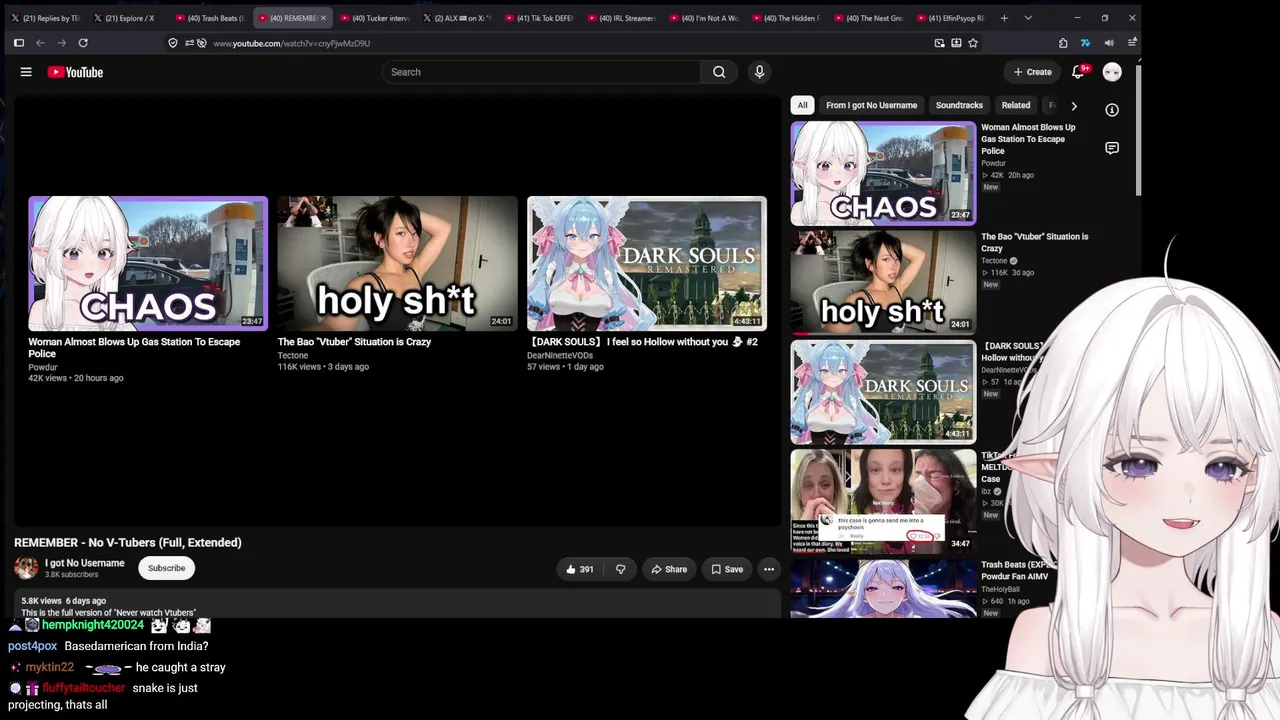This screenshot has height=720, width=1280.
Task: Select the All filter chip
Action: pyautogui.click(x=802, y=105)
